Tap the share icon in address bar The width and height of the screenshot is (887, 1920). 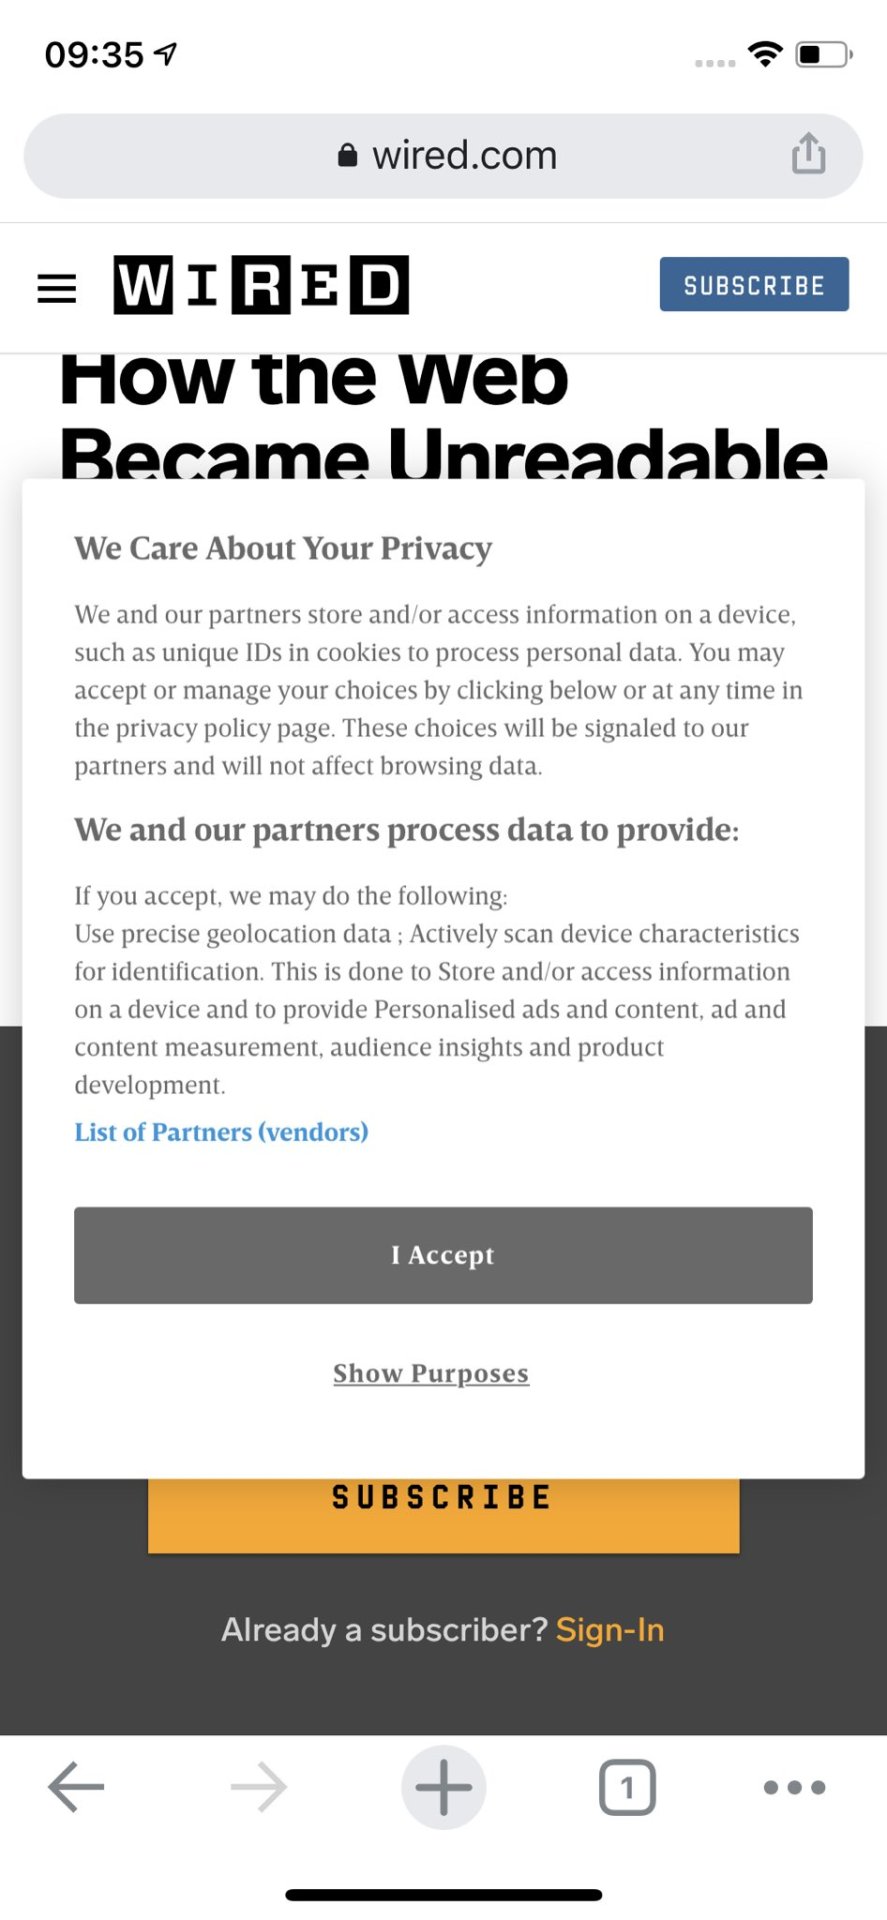[808, 155]
